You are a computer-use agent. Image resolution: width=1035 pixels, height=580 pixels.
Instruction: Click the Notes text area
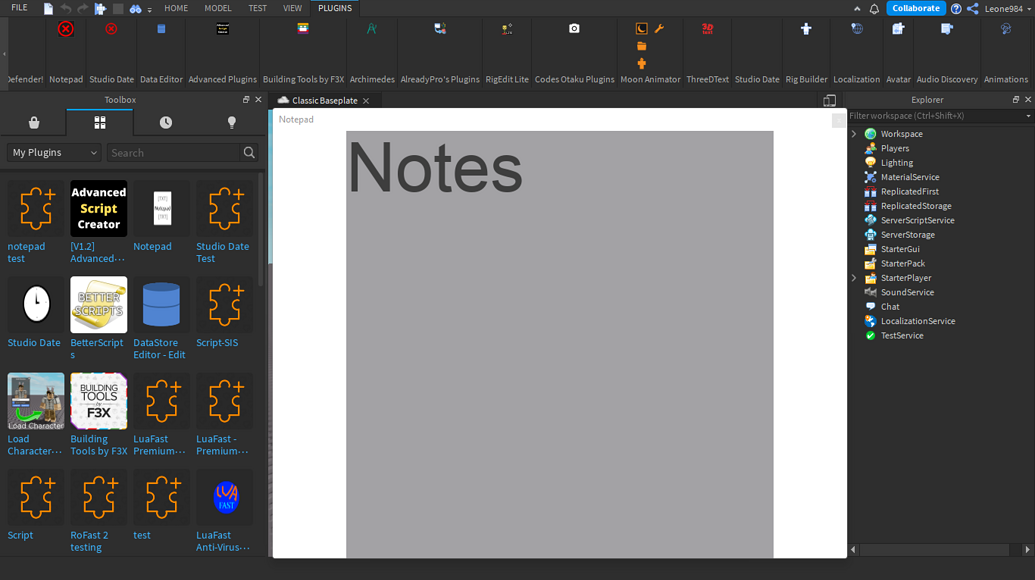click(560, 344)
